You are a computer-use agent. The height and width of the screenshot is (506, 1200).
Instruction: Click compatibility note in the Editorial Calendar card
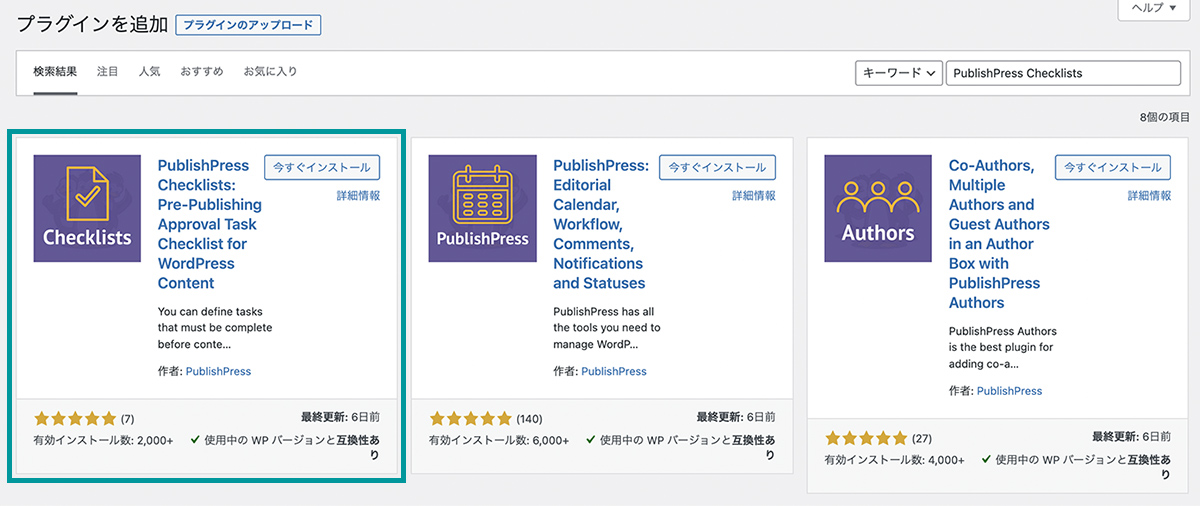681,447
